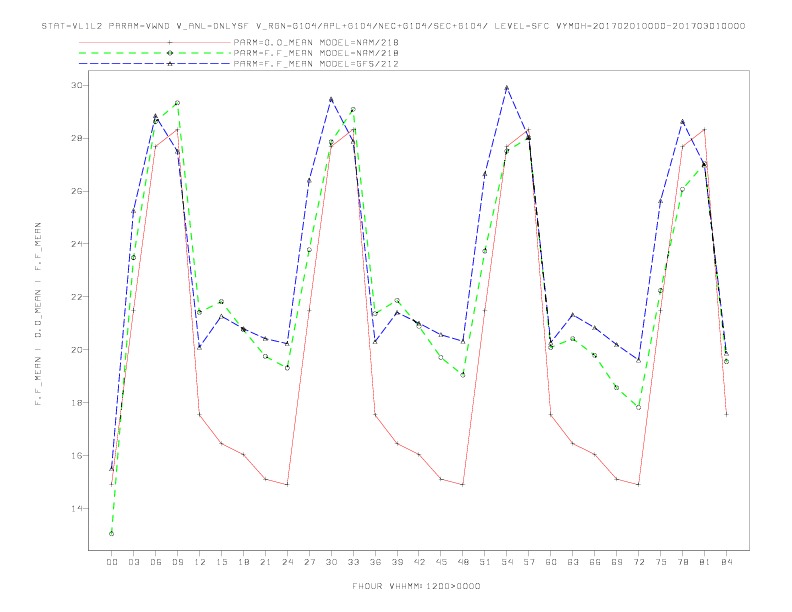The width and height of the screenshot is (792, 612).
Task: Click y-axis tick label 24
Action: (x=75, y=244)
